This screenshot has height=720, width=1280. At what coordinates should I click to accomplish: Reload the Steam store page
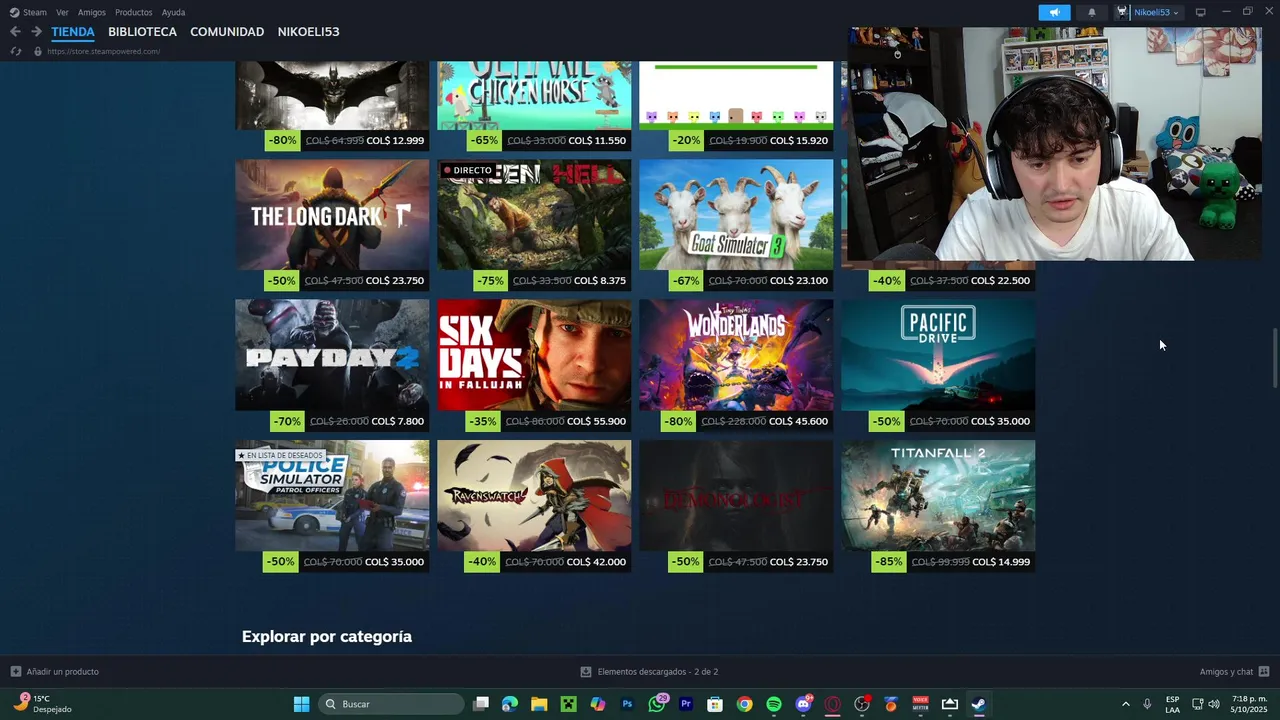15,51
